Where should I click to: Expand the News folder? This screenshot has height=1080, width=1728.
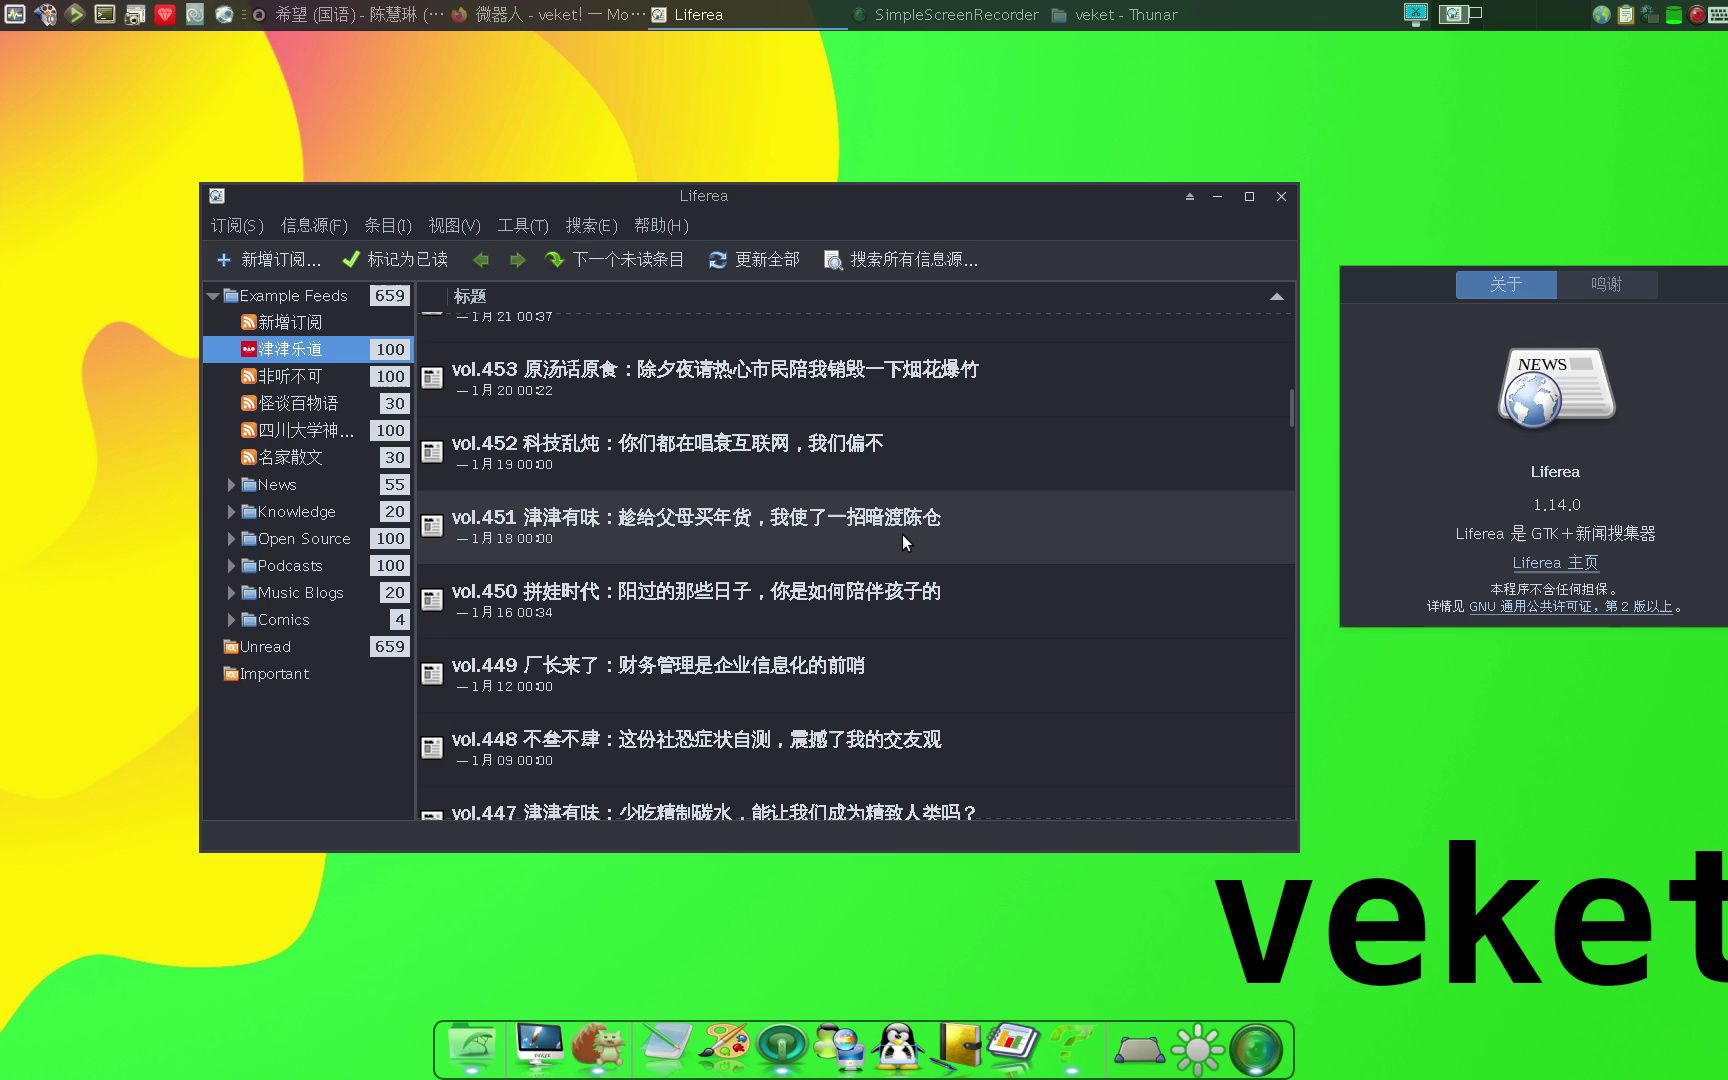coord(231,484)
